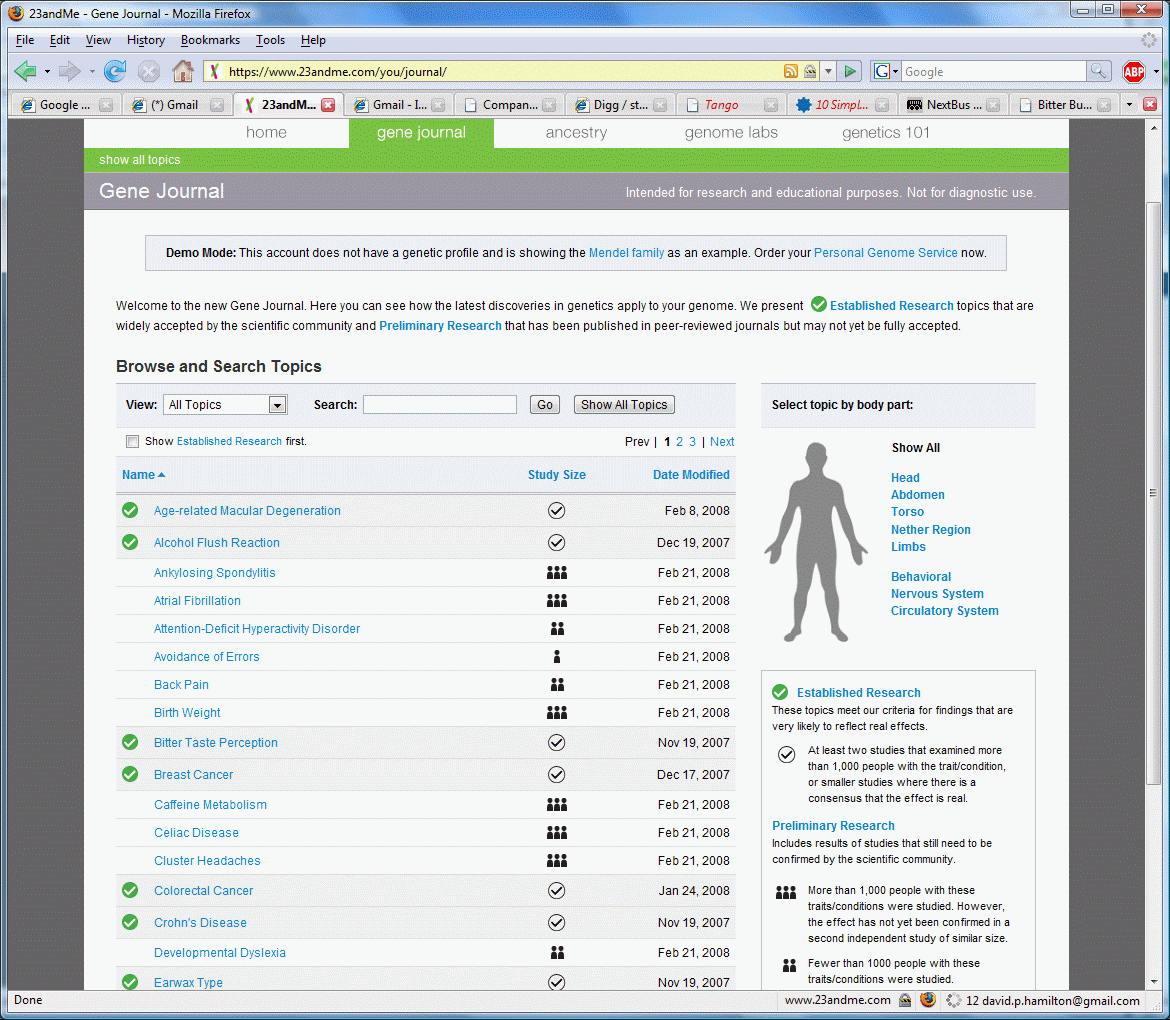Open the Earwax Type topic
Image resolution: width=1170 pixels, height=1020 pixels.
(x=188, y=982)
